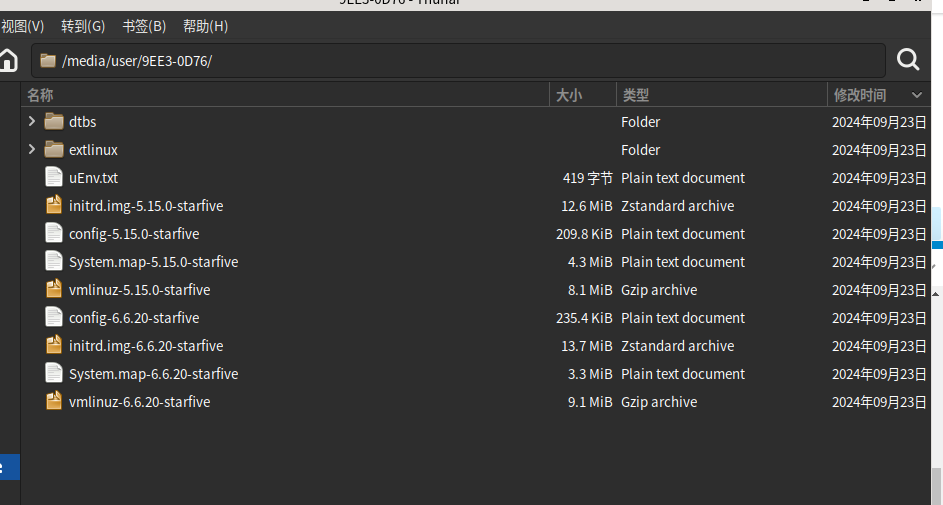Image resolution: width=943 pixels, height=505 pixels.
Task: Select the file named vmlinuz-6.6.20-starfive
Action: click(140, 402)
